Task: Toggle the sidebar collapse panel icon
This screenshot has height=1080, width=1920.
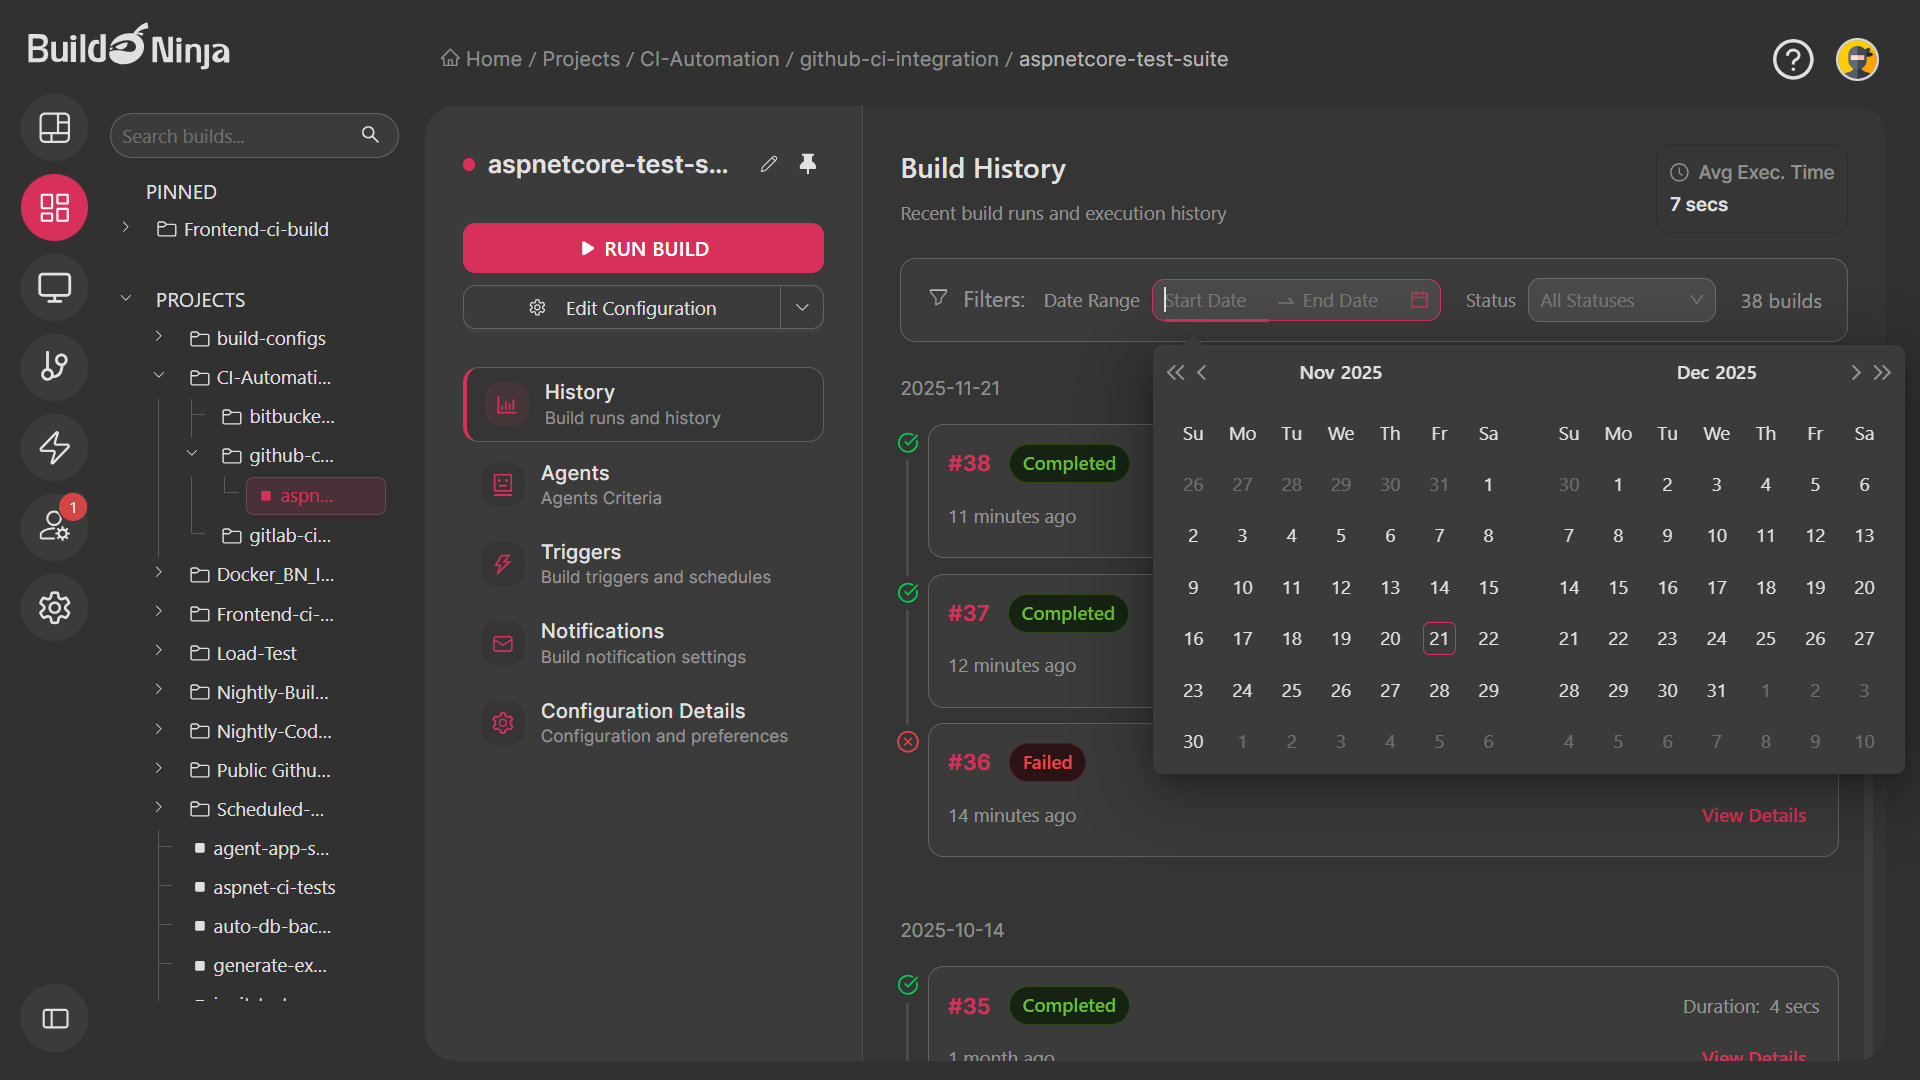Action: click(x=54, y=1018)
